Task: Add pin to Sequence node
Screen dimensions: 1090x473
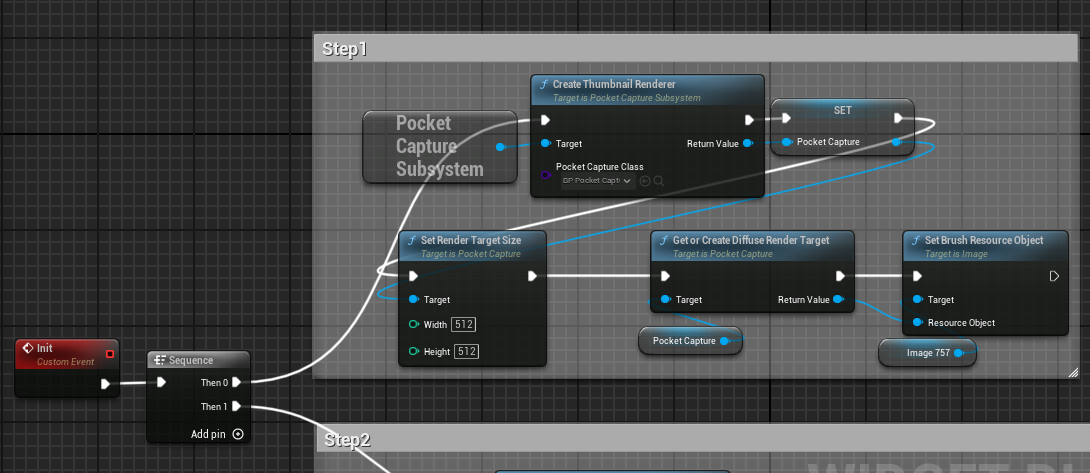Action: point(218,434)
